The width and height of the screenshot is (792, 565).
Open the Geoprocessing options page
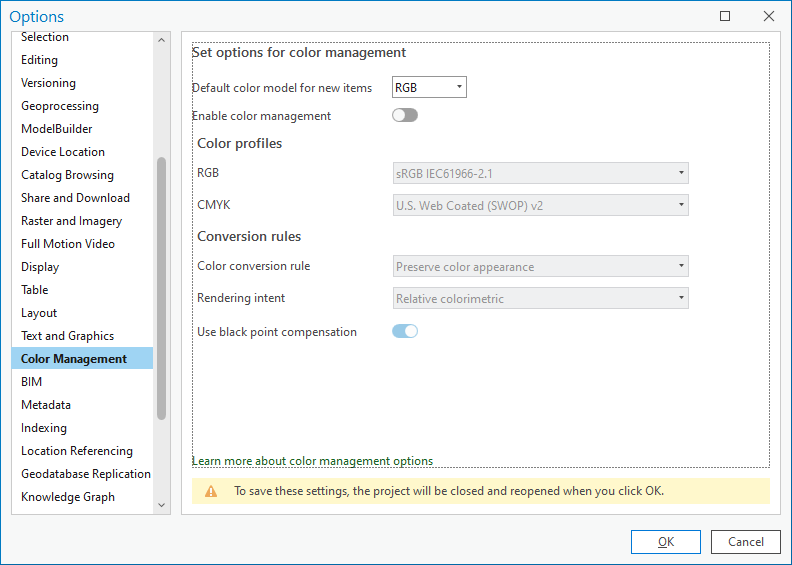60,106
